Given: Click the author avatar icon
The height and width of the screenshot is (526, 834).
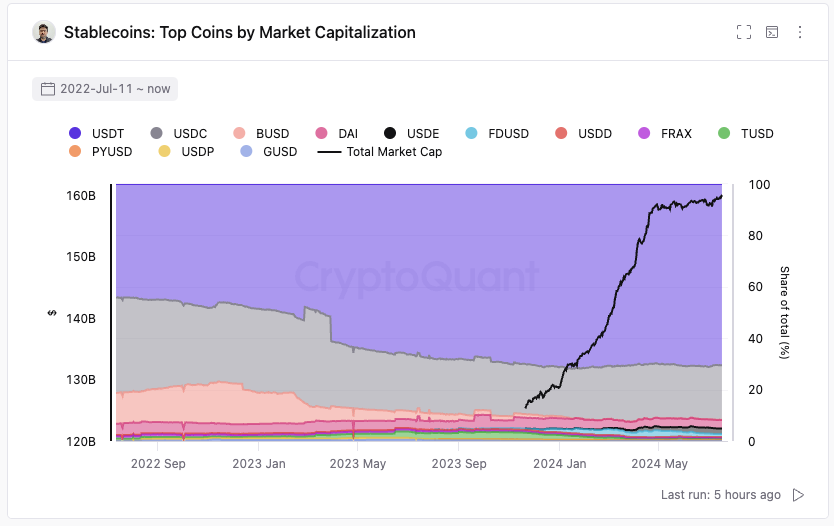Looking at the screenshot, I should coord(43,32).
